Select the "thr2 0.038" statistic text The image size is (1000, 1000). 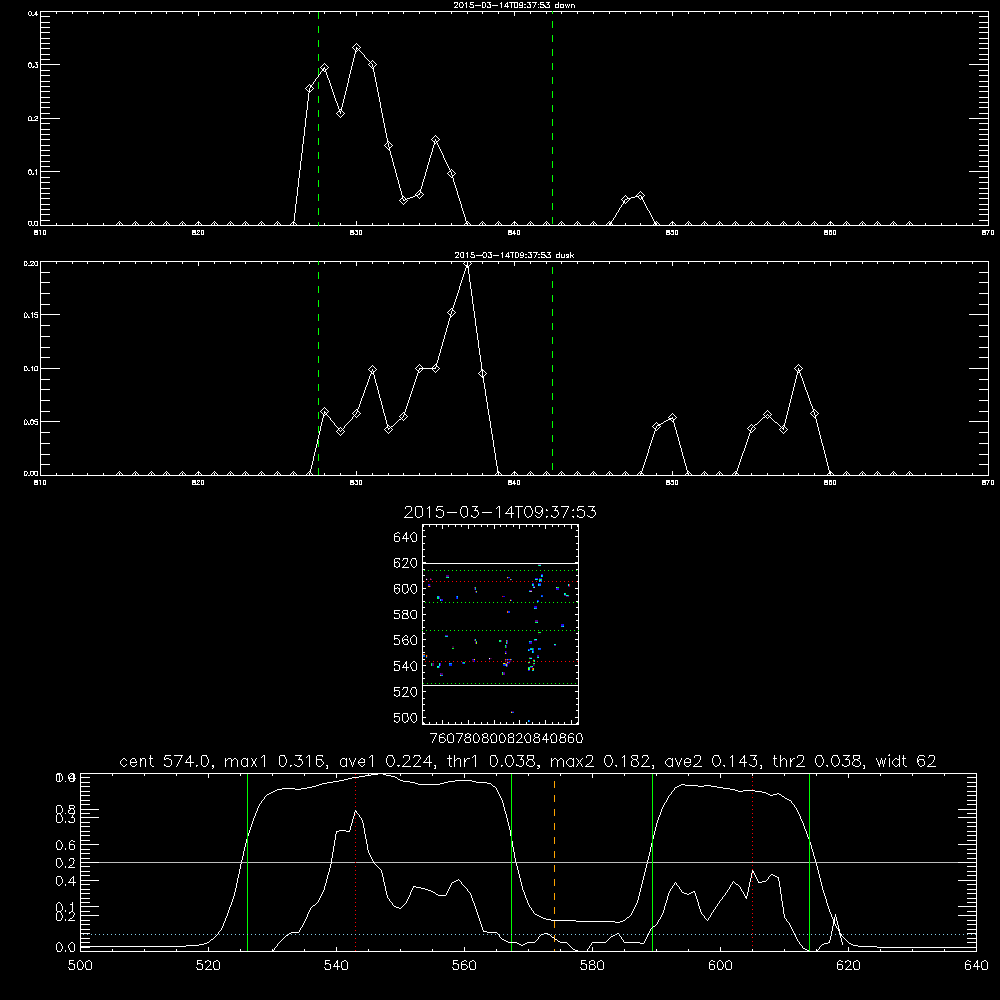tap(819, 761)
